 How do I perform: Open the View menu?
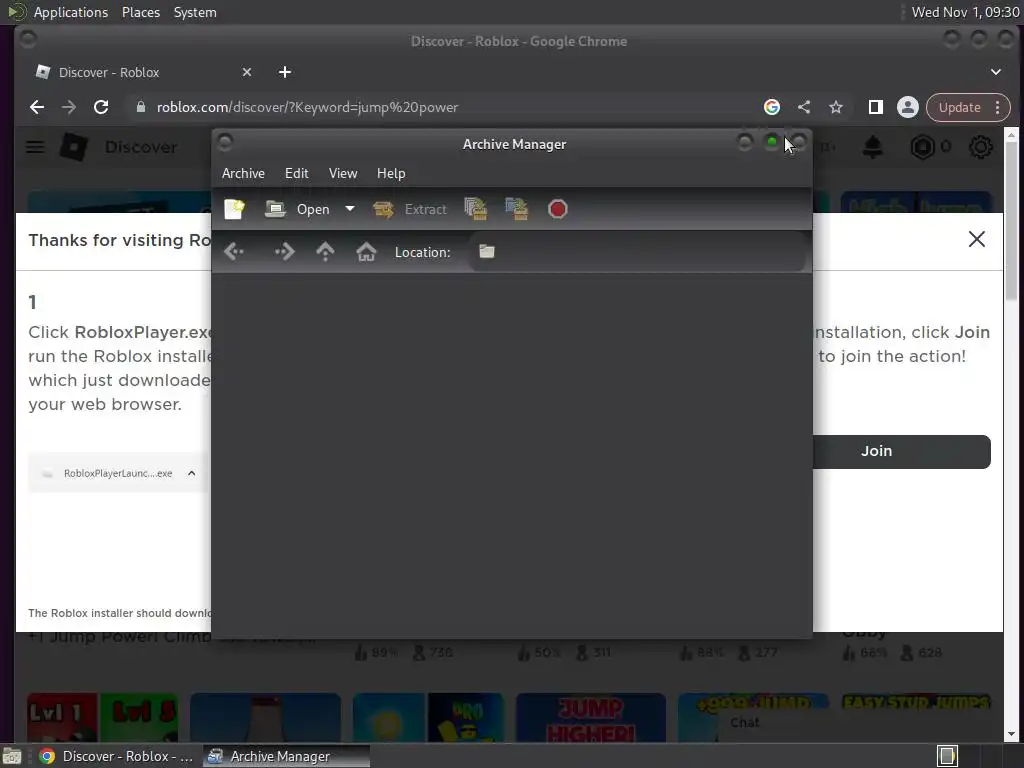[x=343, y=173]
